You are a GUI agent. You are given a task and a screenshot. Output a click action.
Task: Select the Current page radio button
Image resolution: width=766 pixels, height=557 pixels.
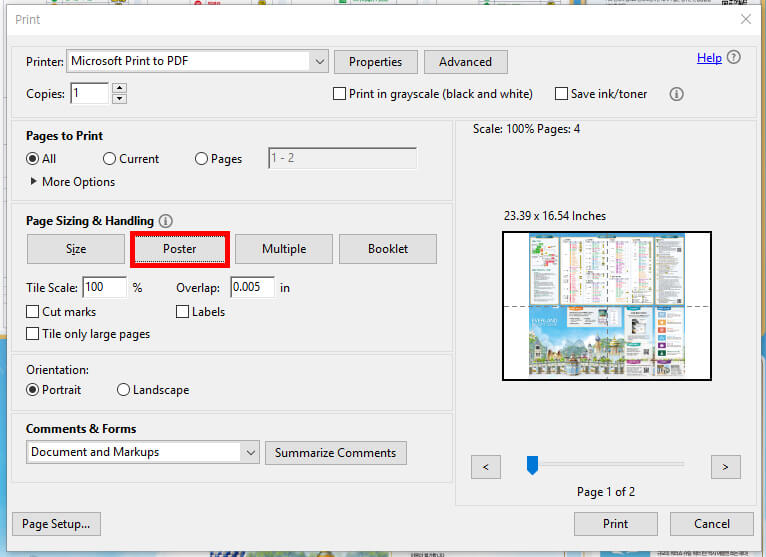[109, 159]
